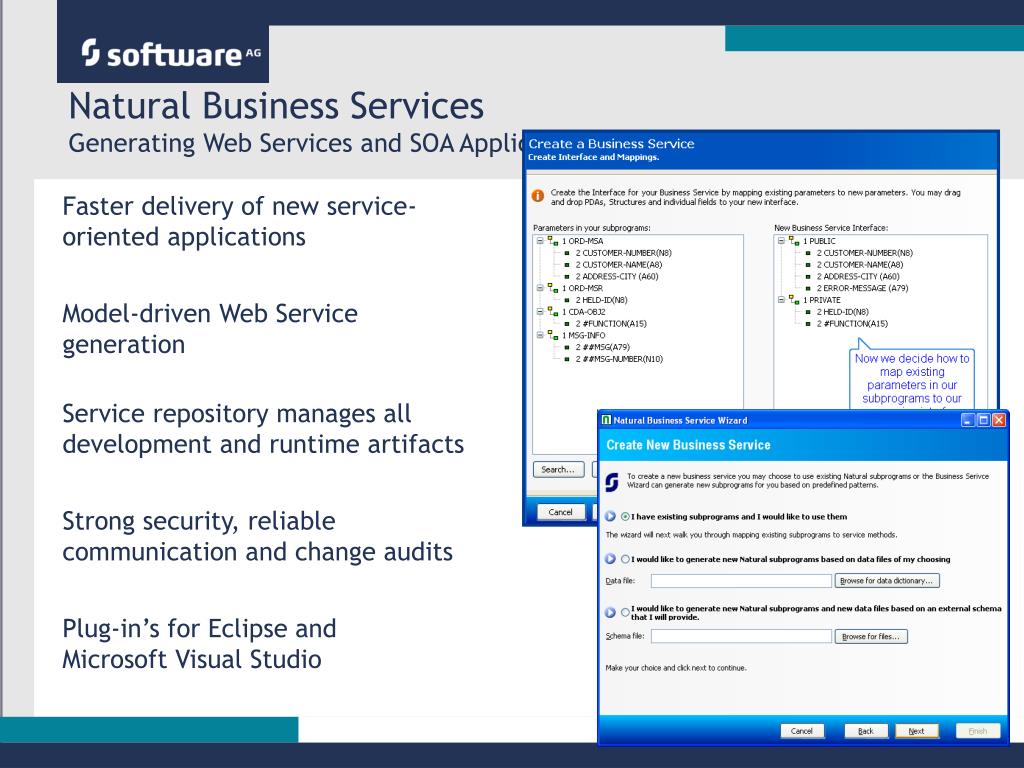Click the Natural Business Service Wizard title bar icon
Image resolution: width=1024 pixels, height=768 pixels.
click(x=606, y=420)
